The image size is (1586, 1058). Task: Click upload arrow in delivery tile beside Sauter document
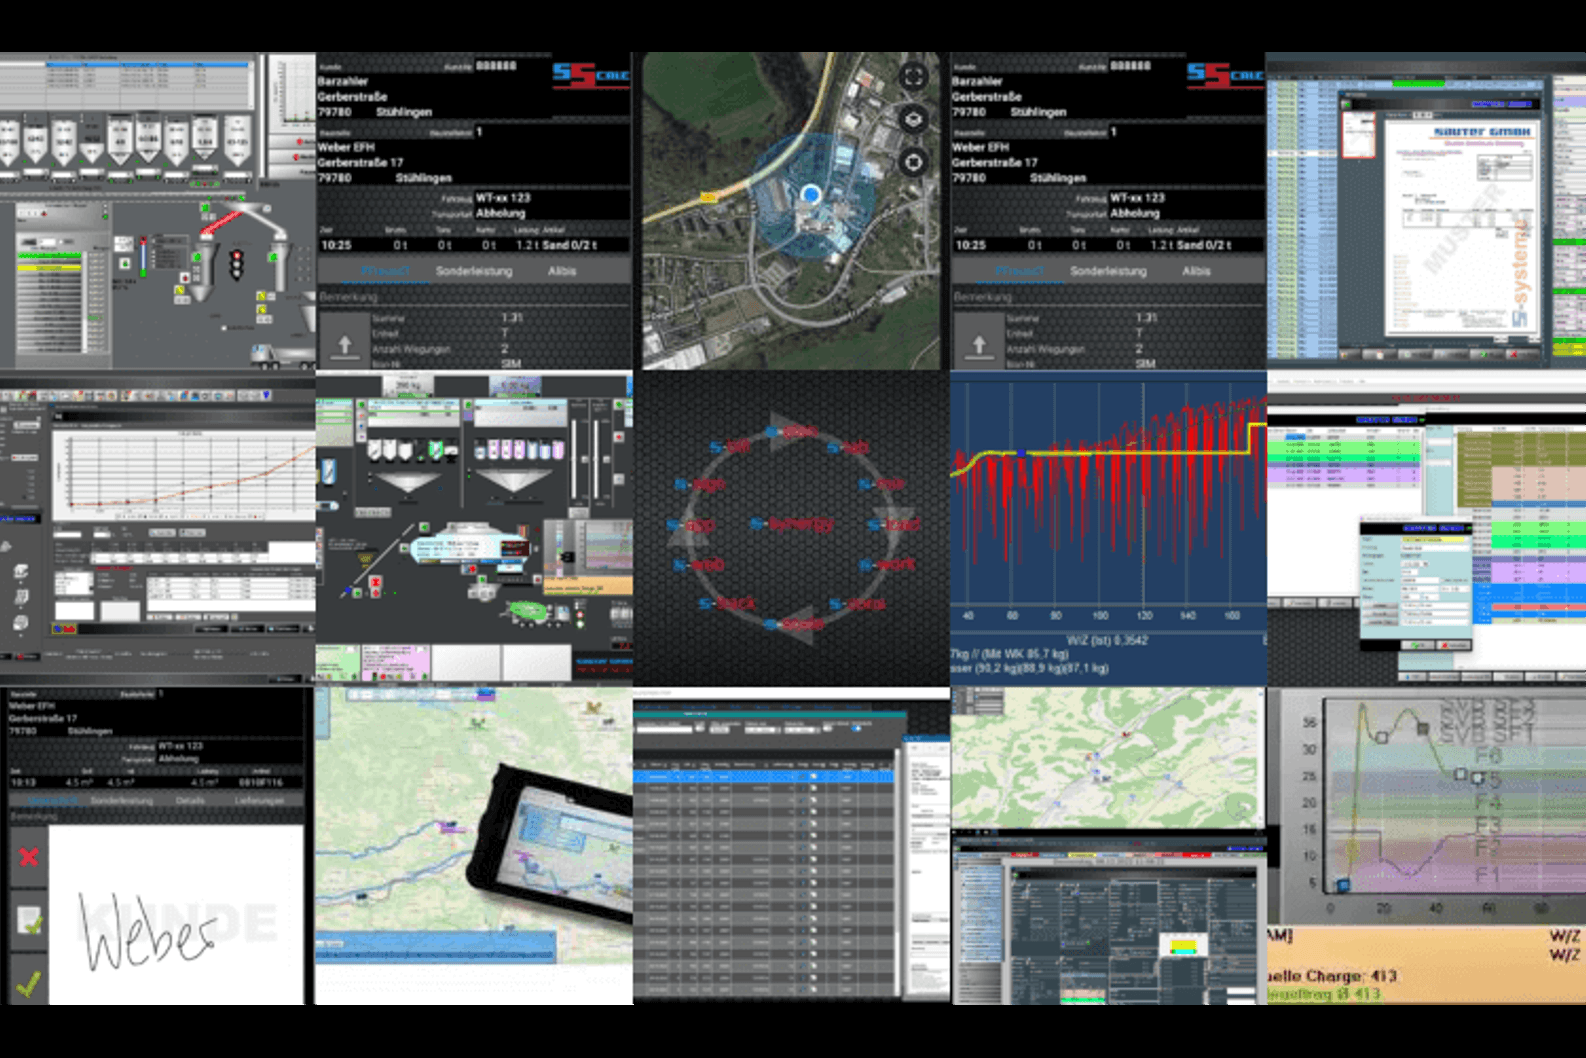(x=978, y=345)
